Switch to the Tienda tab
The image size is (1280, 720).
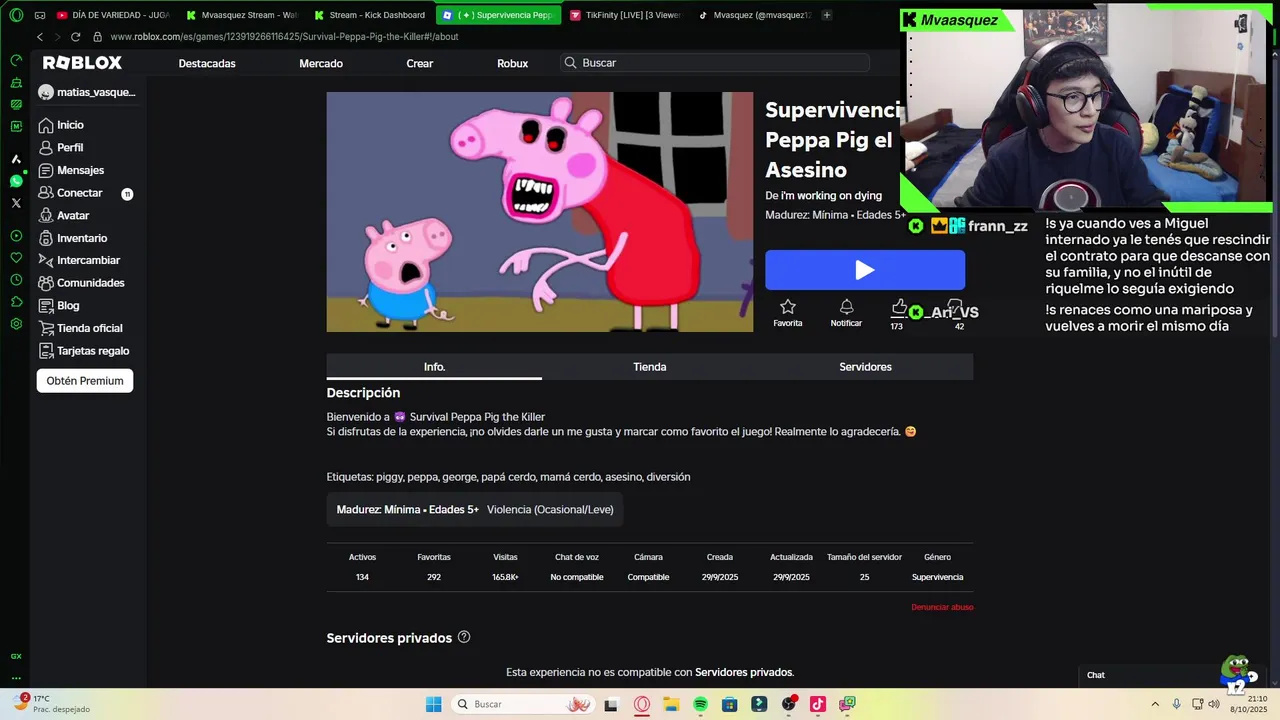coord(649,367)
